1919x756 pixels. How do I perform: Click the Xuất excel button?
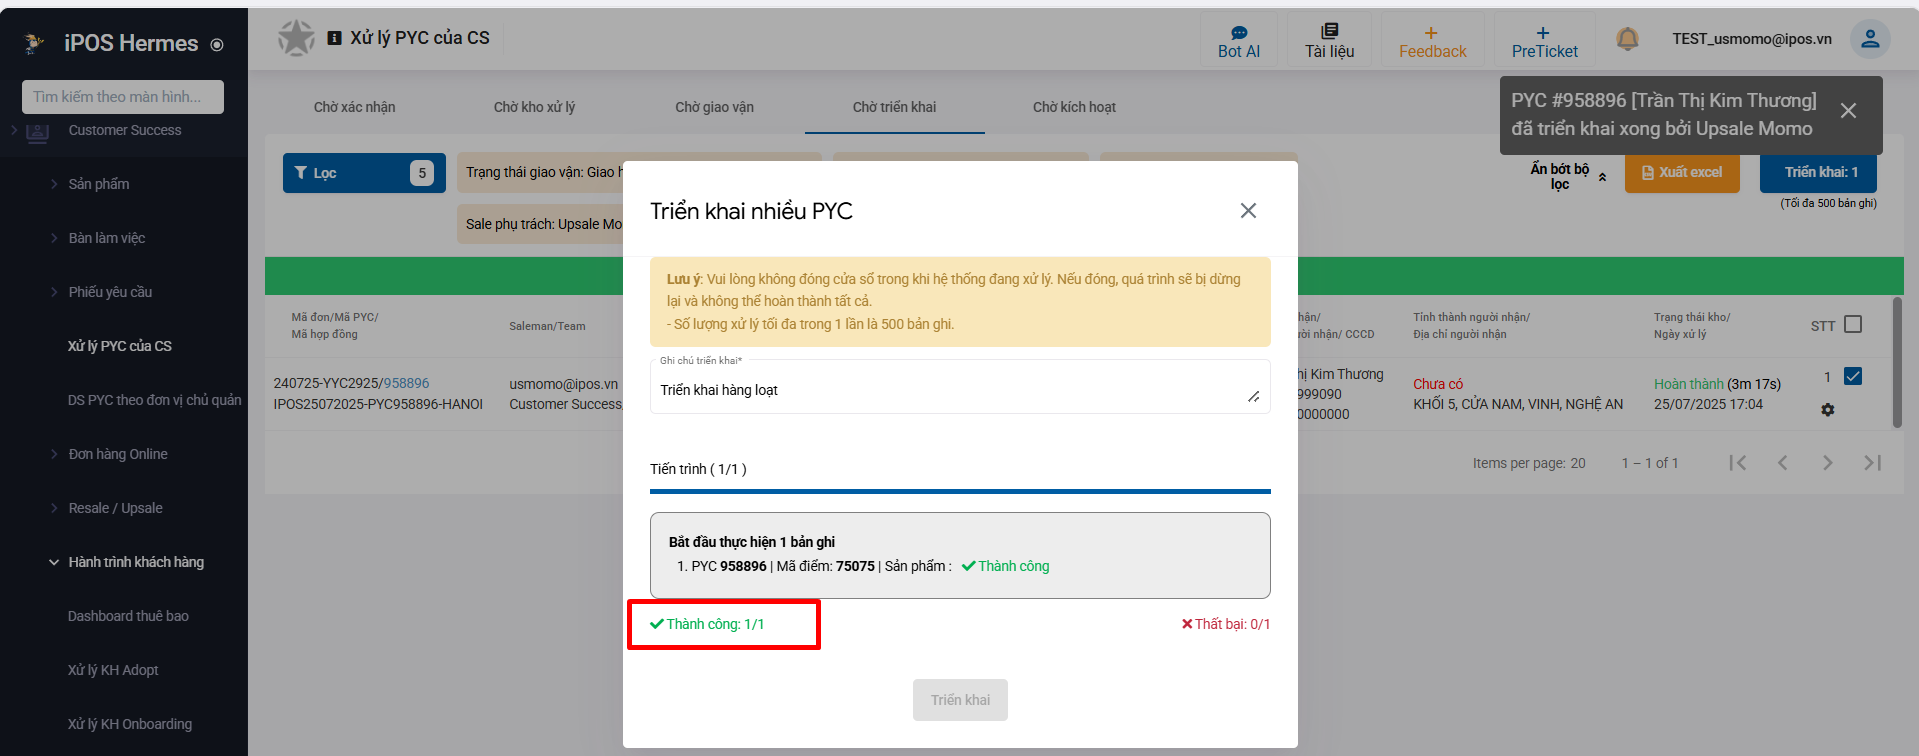pos(1682,173)
